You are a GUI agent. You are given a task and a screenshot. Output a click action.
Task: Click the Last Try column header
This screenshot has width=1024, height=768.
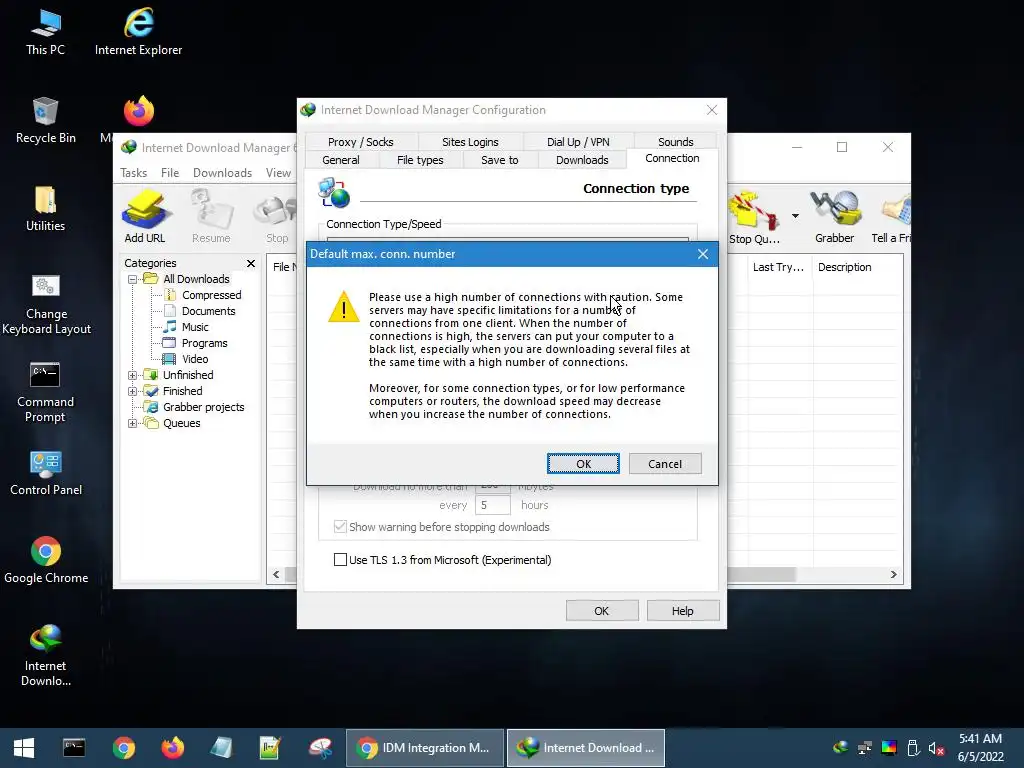779,267
